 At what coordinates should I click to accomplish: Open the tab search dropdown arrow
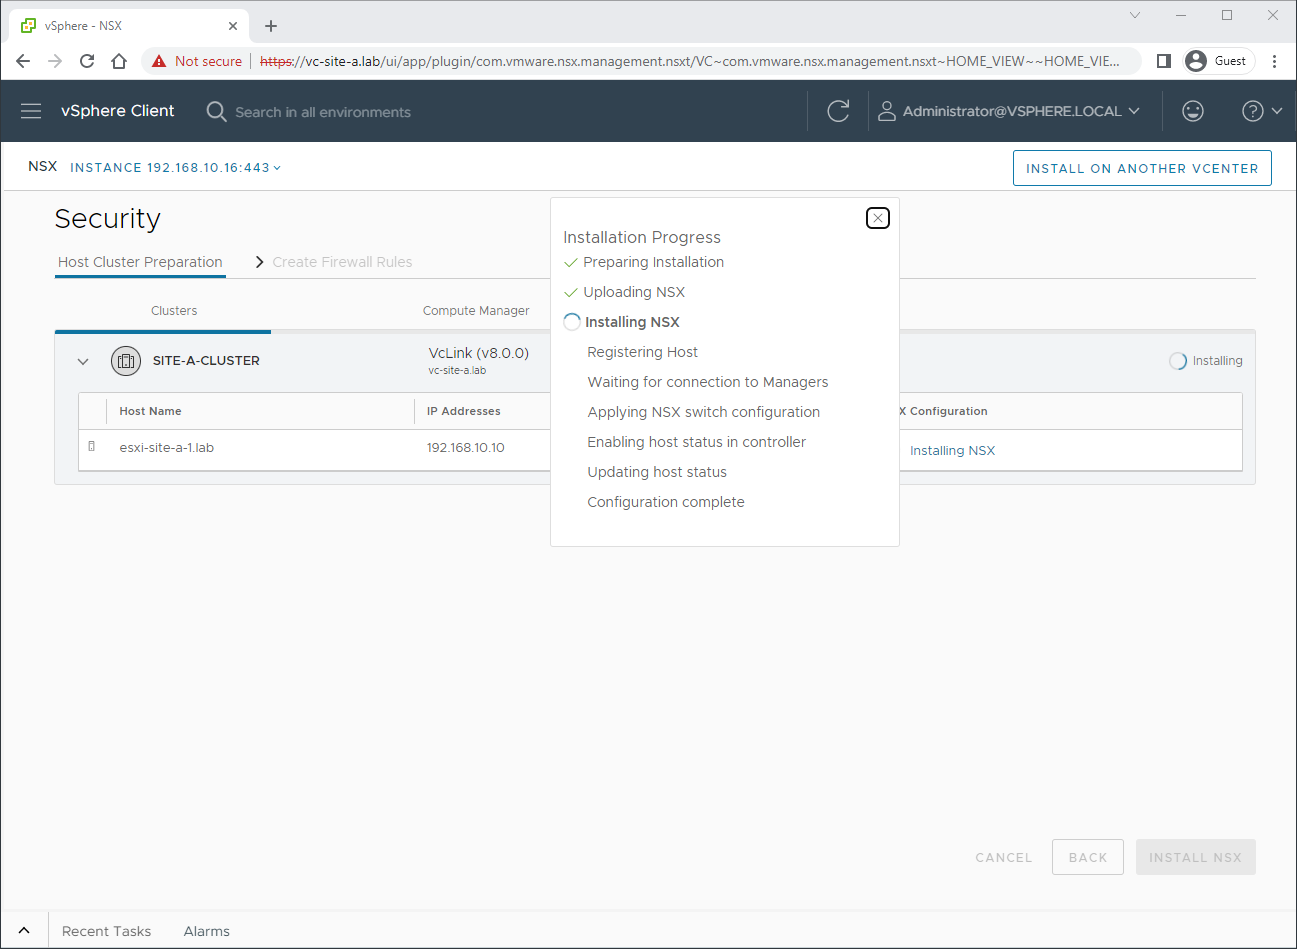click(x=1135, y=15)
